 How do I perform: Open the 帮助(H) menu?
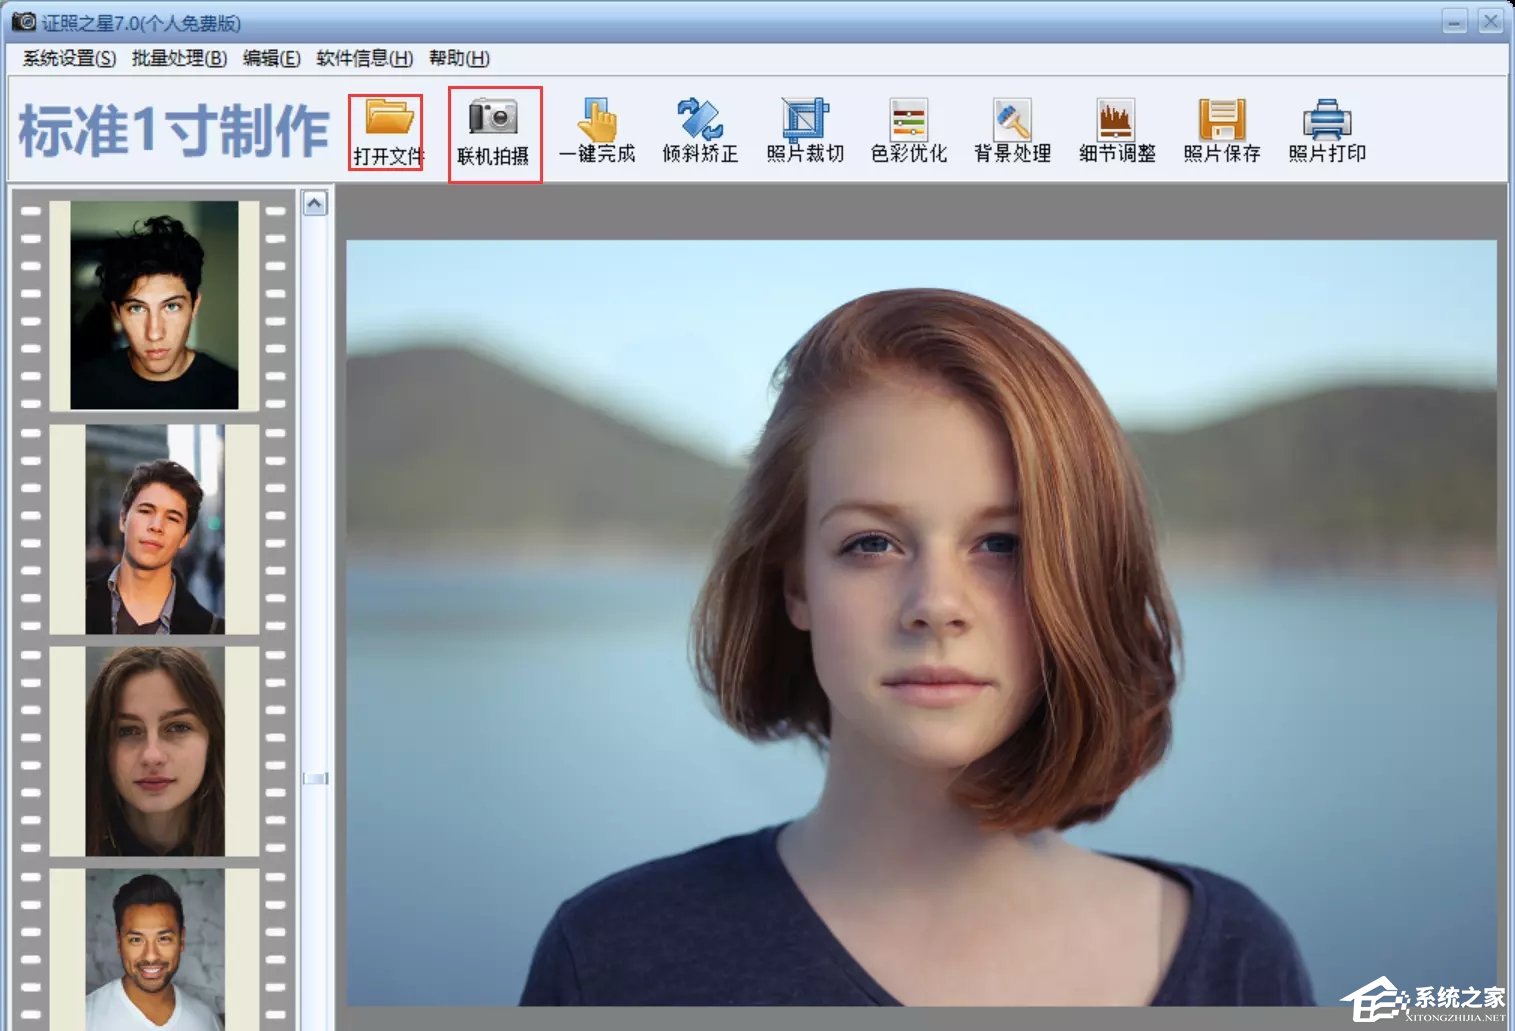[x=459, y=58]
